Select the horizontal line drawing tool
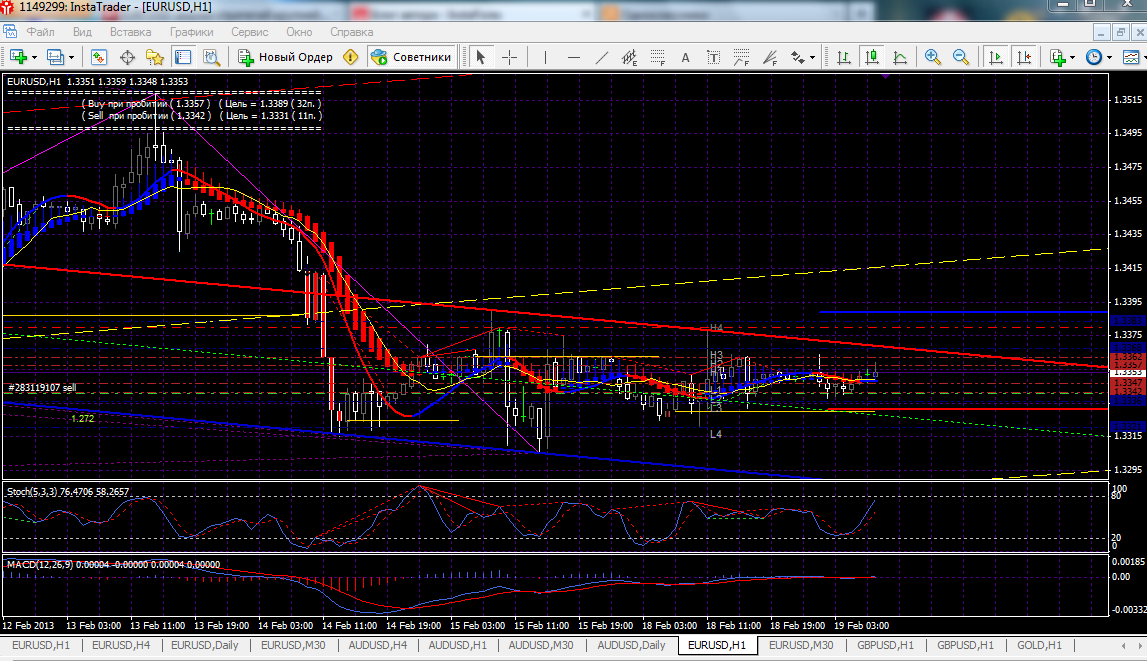1147x661 pixels. (574, 57)
